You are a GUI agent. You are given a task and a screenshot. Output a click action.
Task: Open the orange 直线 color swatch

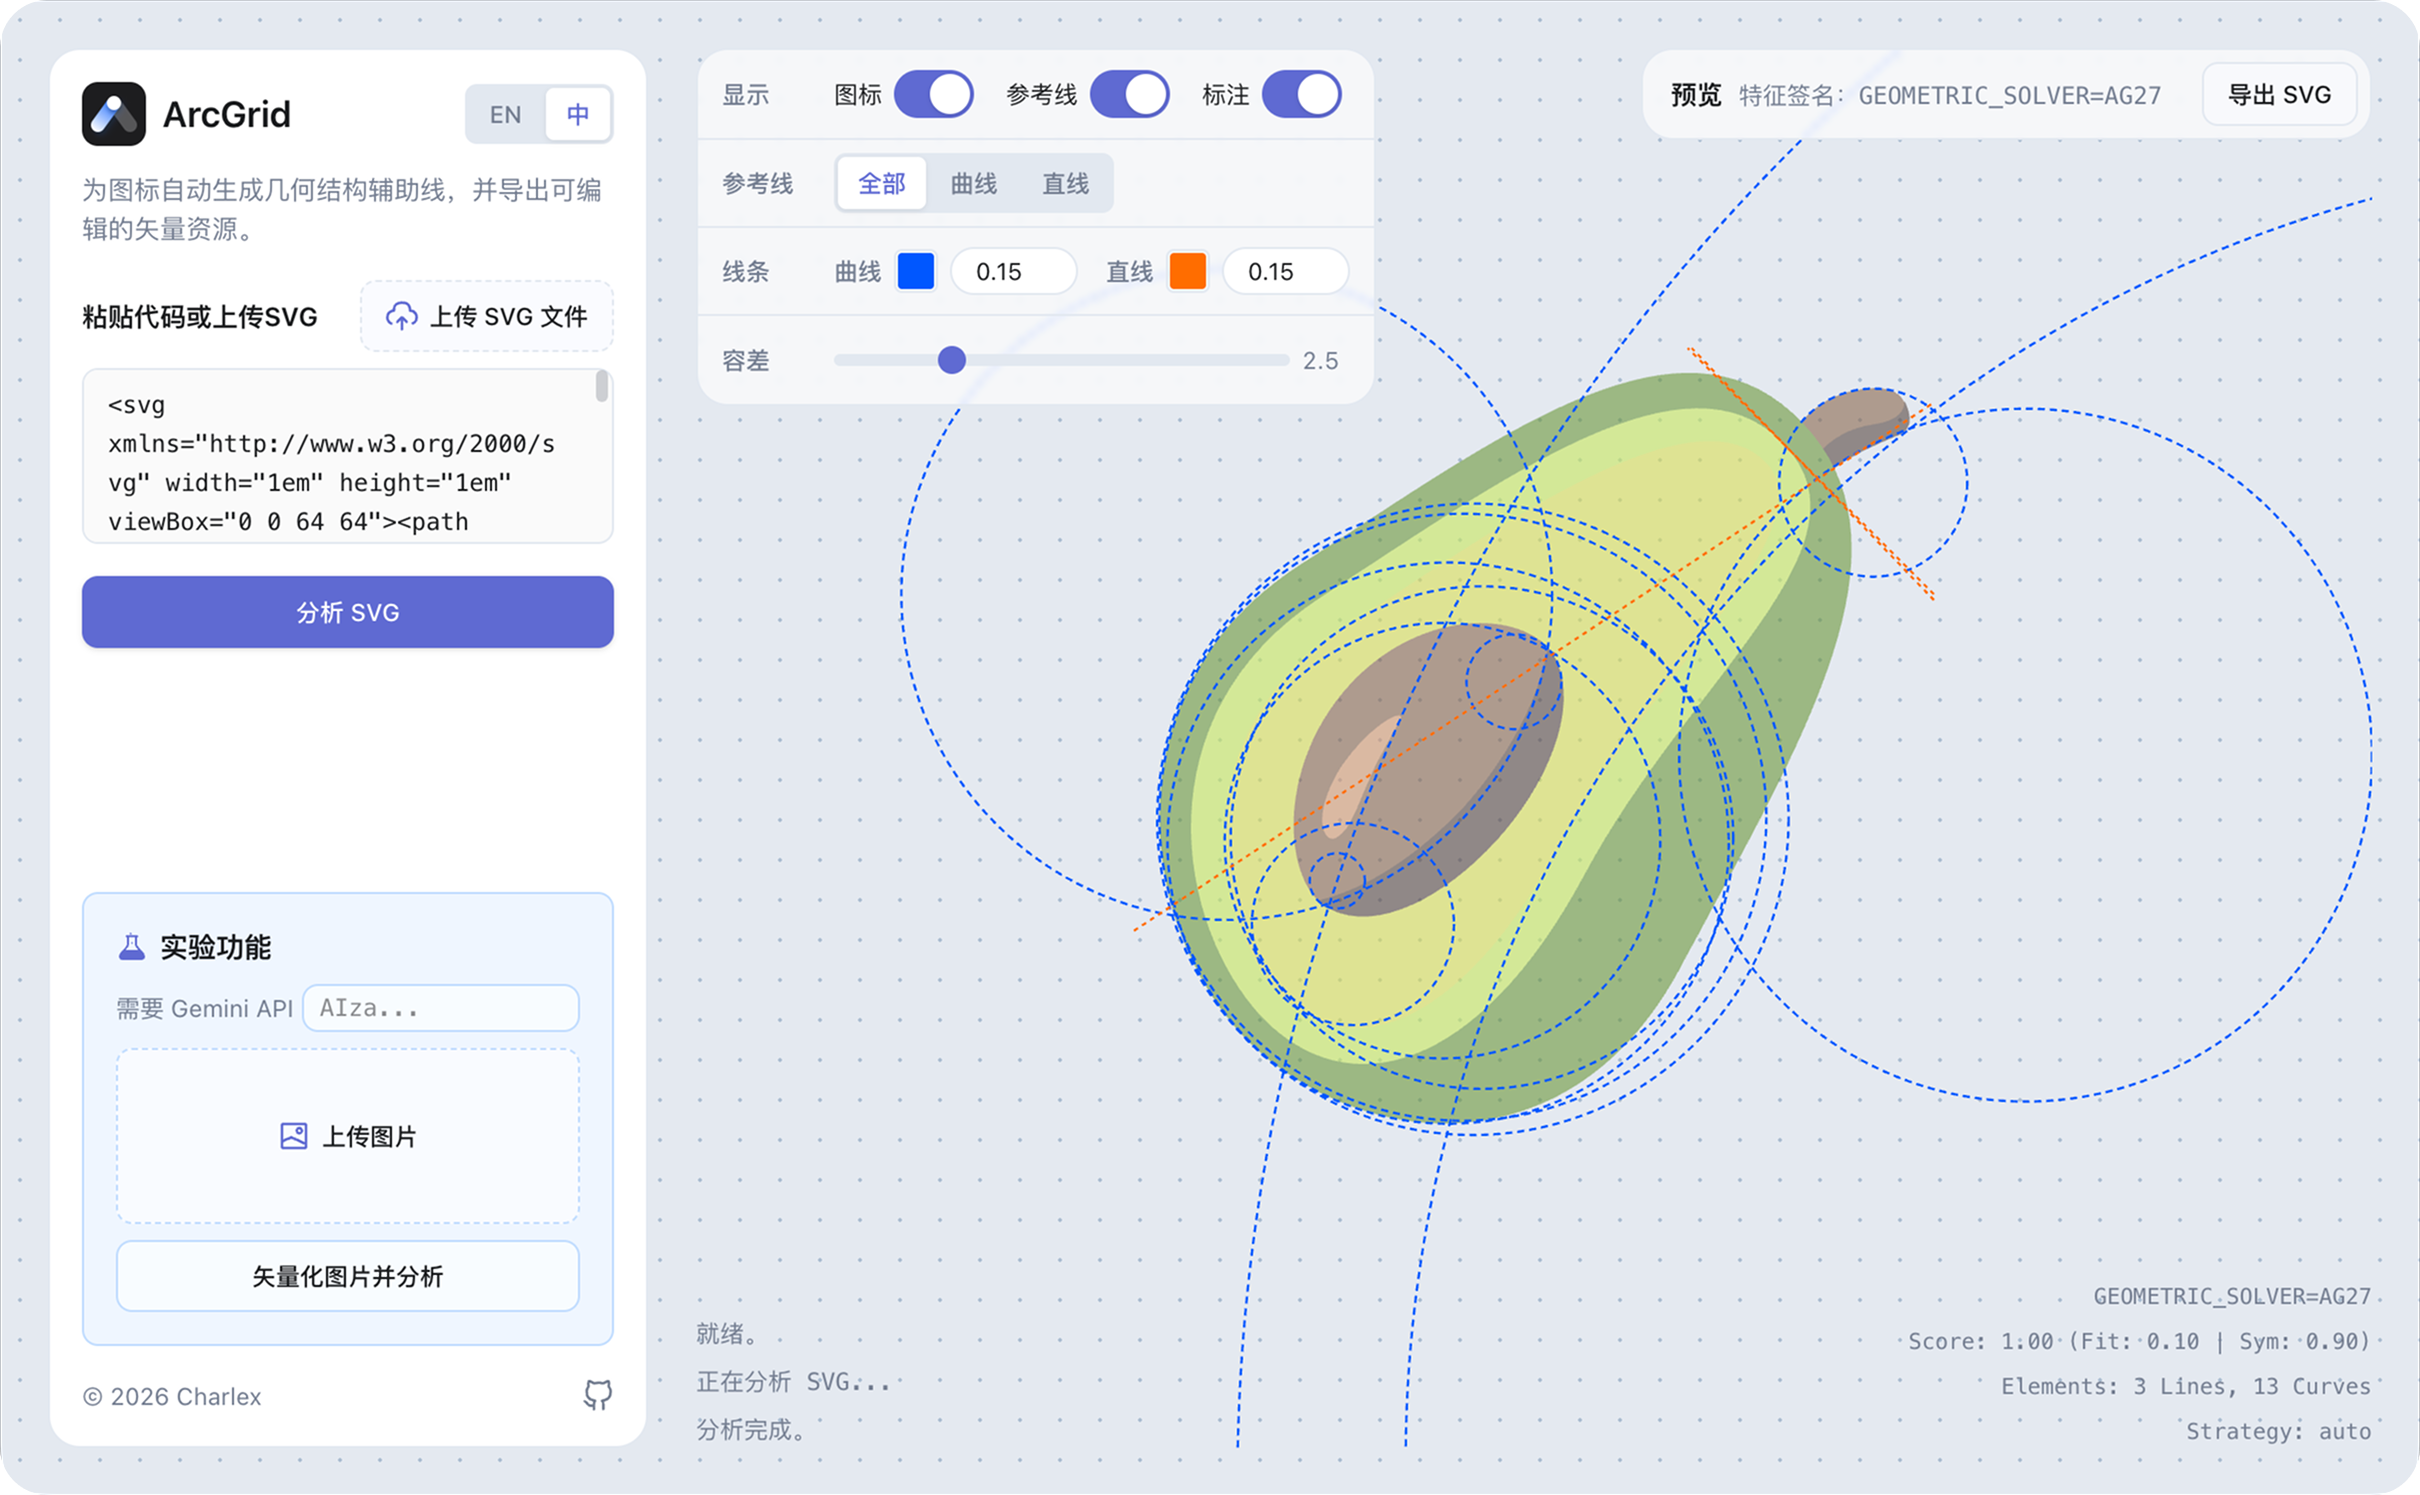pos(1188,271)
